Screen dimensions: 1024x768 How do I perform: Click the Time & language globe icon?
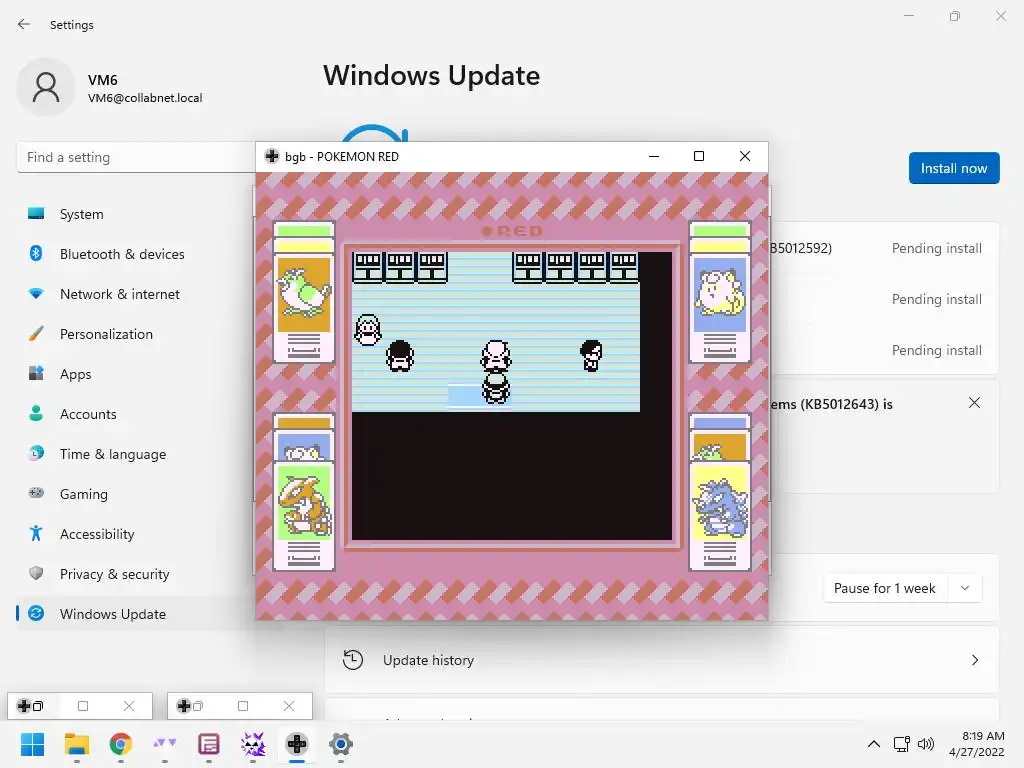click(x=36, y=453)
